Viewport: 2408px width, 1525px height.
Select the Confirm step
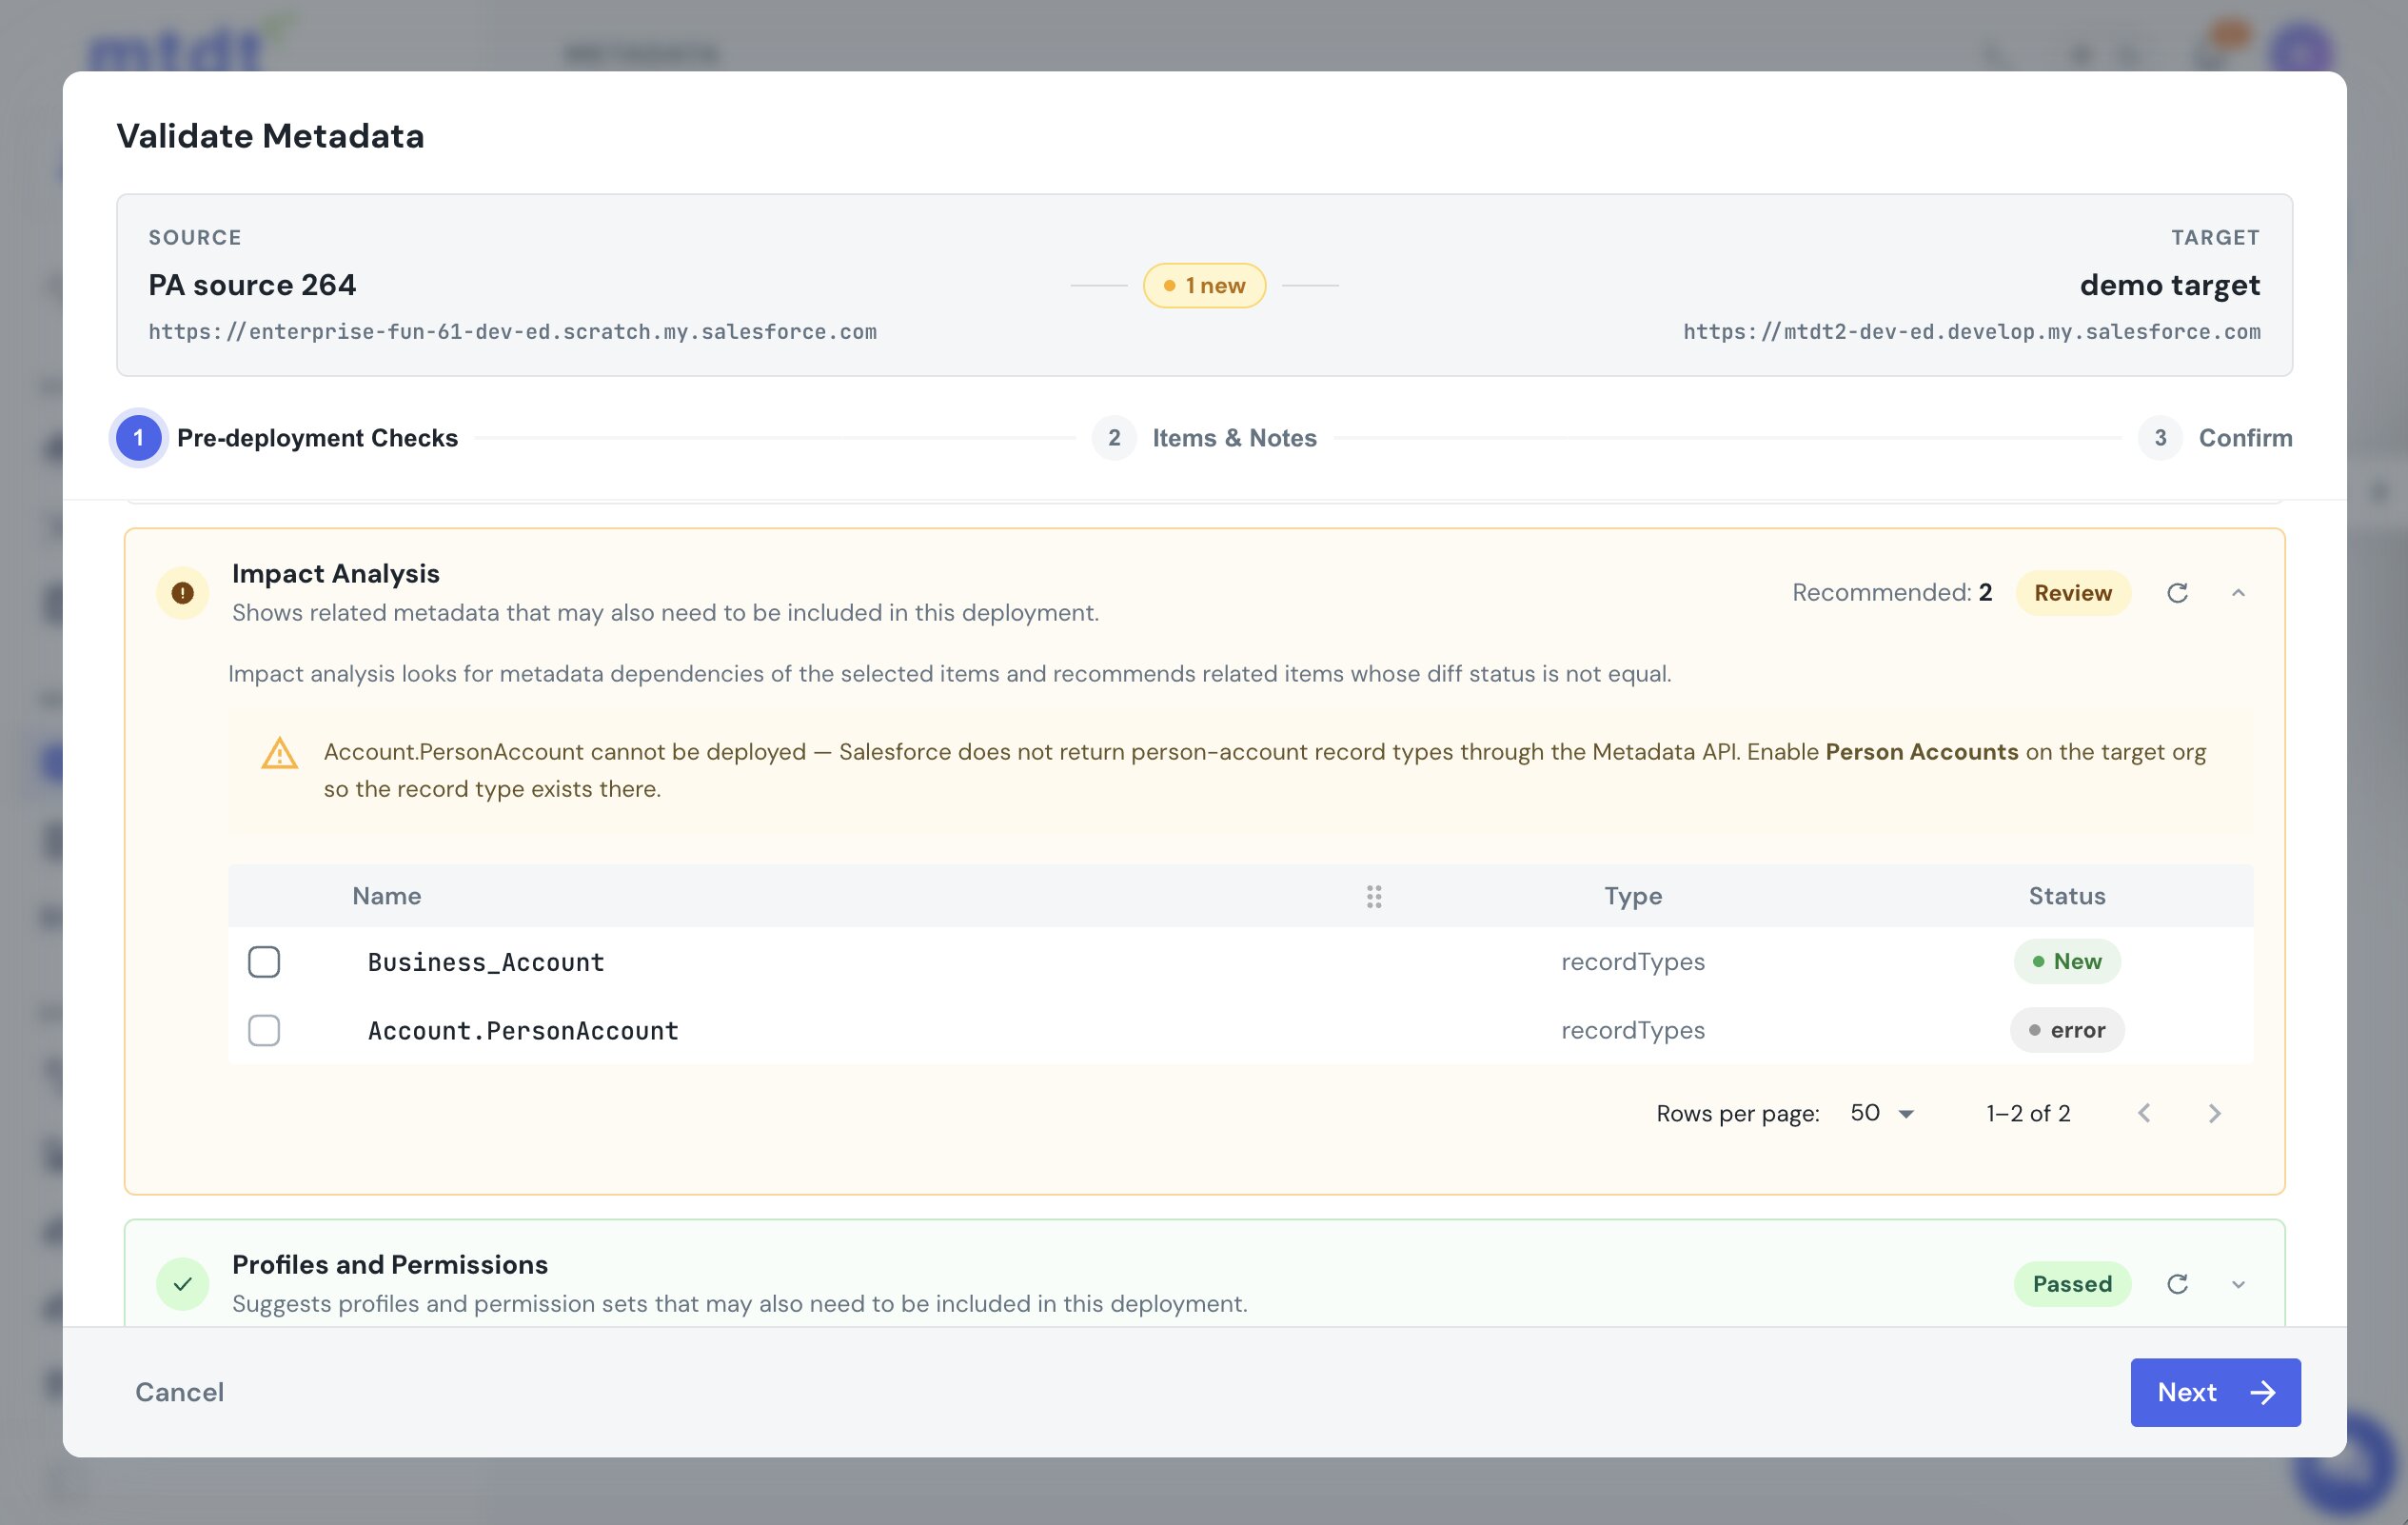(x=2215, y=438)
